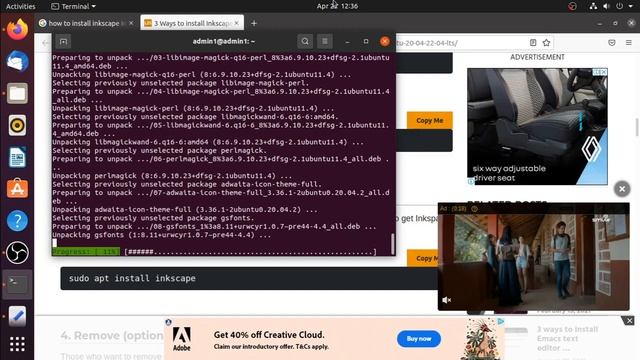Open the Activities overview
The image size is (640, 360).
point(20,6)
